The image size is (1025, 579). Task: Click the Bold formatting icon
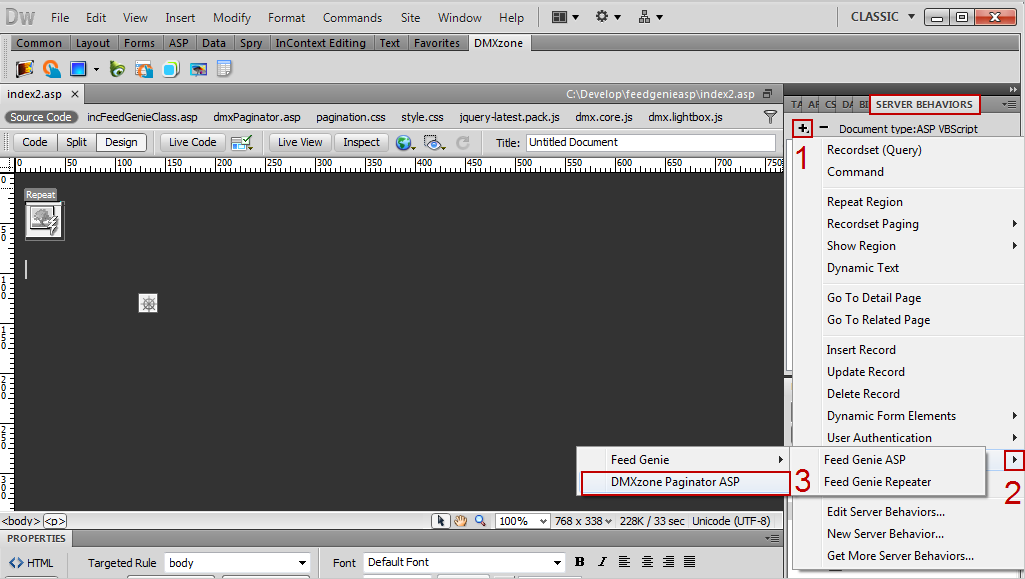[x=579, y=561]
